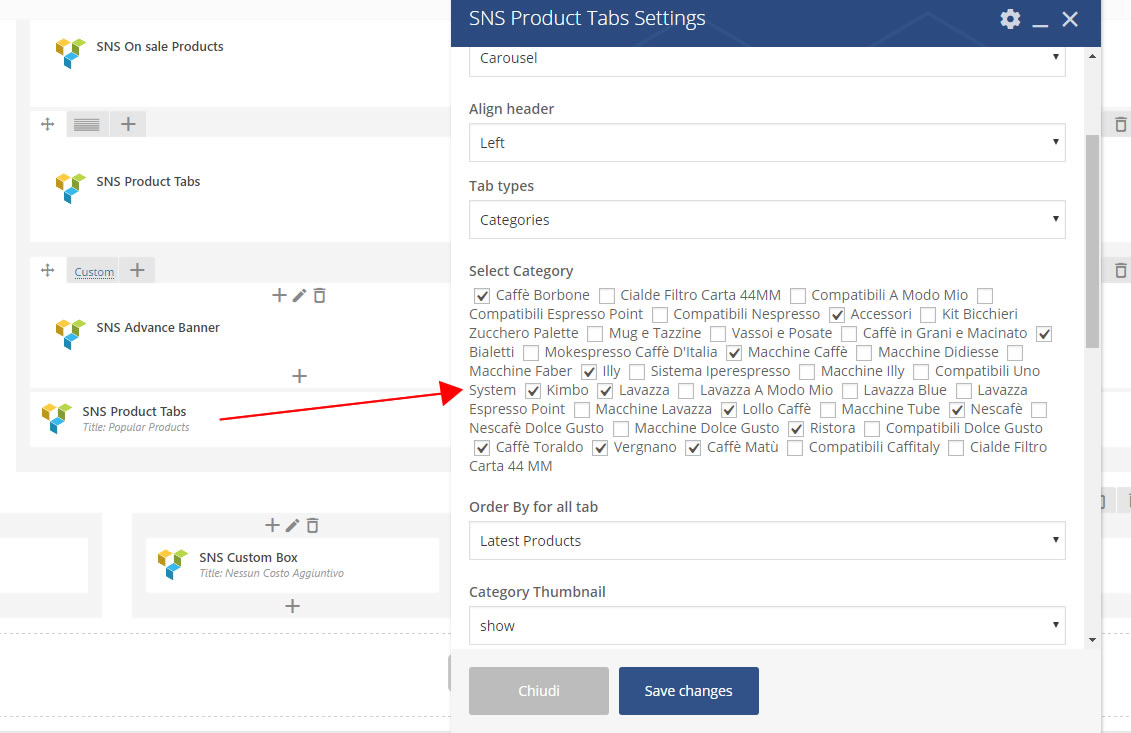Open Order By for all tab dropdown

766,541
